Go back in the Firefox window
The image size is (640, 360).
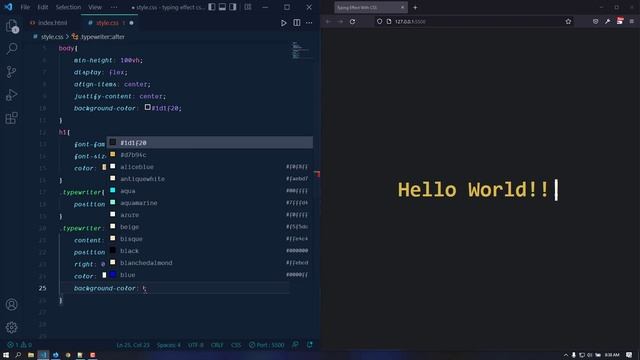click(328, 21)
